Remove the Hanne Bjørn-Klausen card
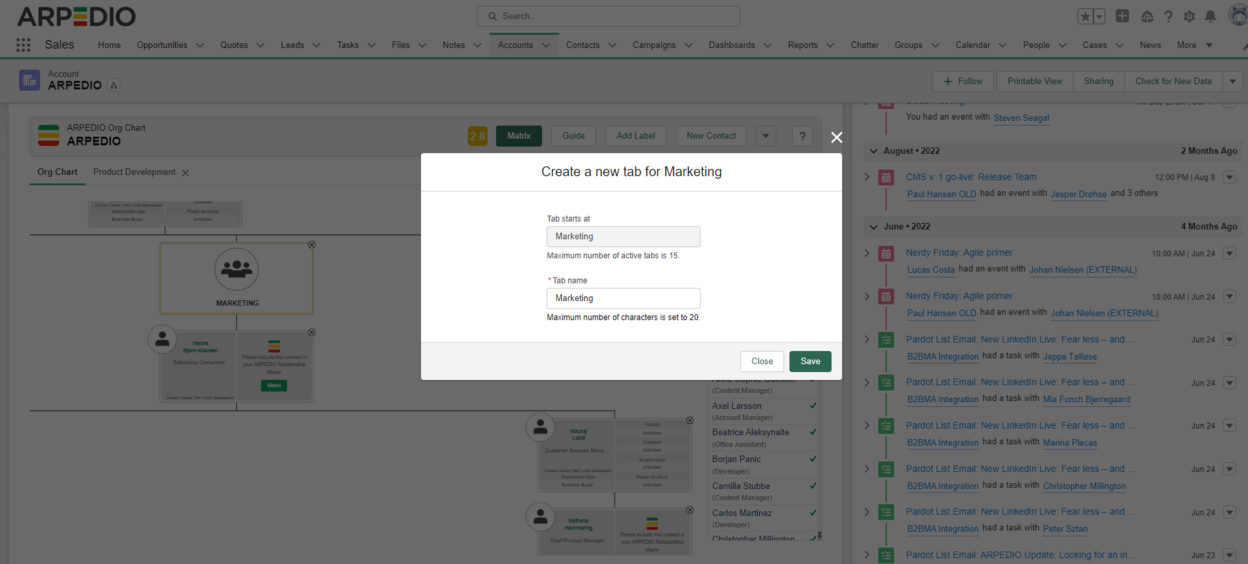This screenshot has width=1248, height=564. pos(311,333)
